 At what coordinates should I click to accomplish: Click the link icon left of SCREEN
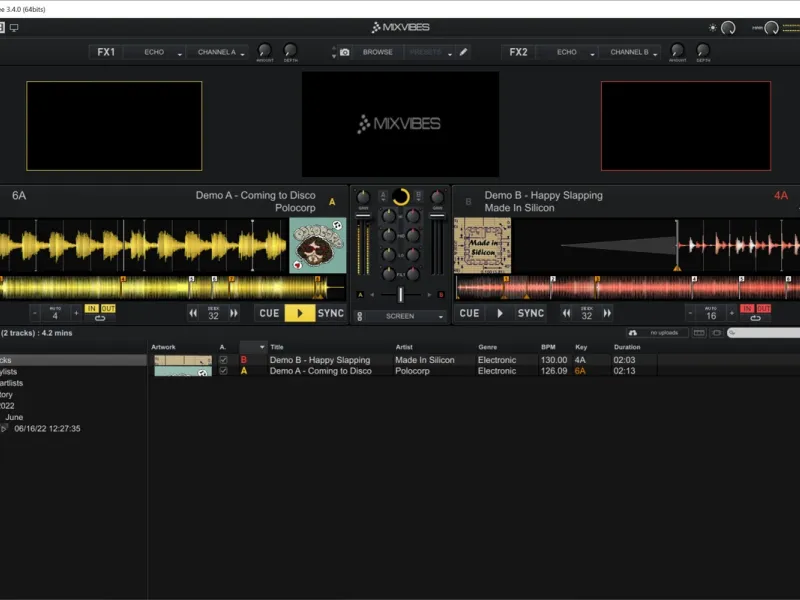pyautogui.click(x=360, y=316)
